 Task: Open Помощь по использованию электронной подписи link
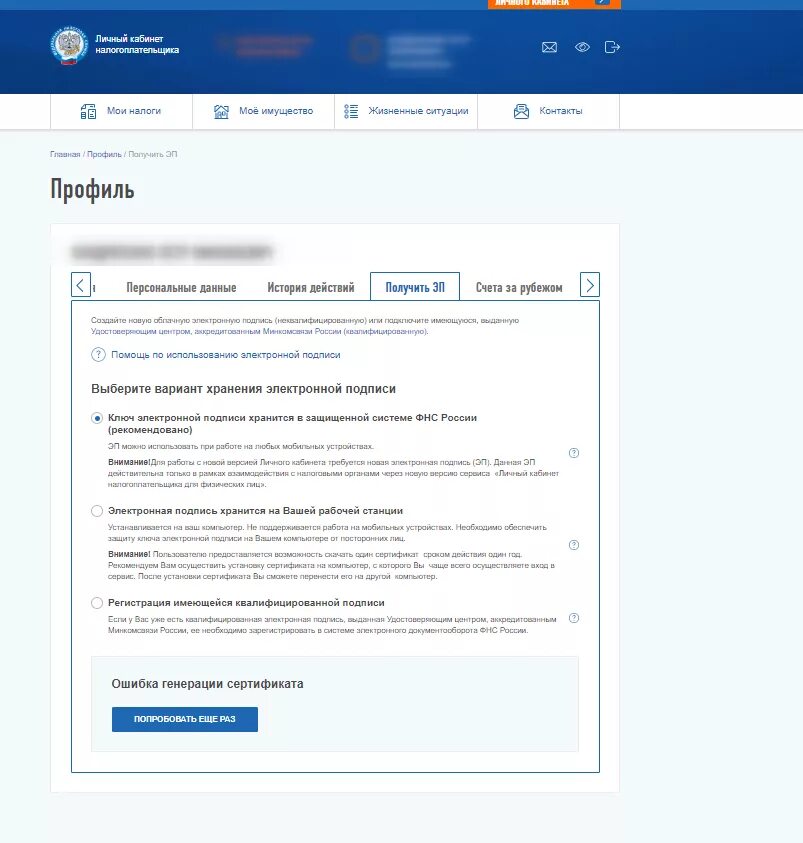click(x=226, y=355)
